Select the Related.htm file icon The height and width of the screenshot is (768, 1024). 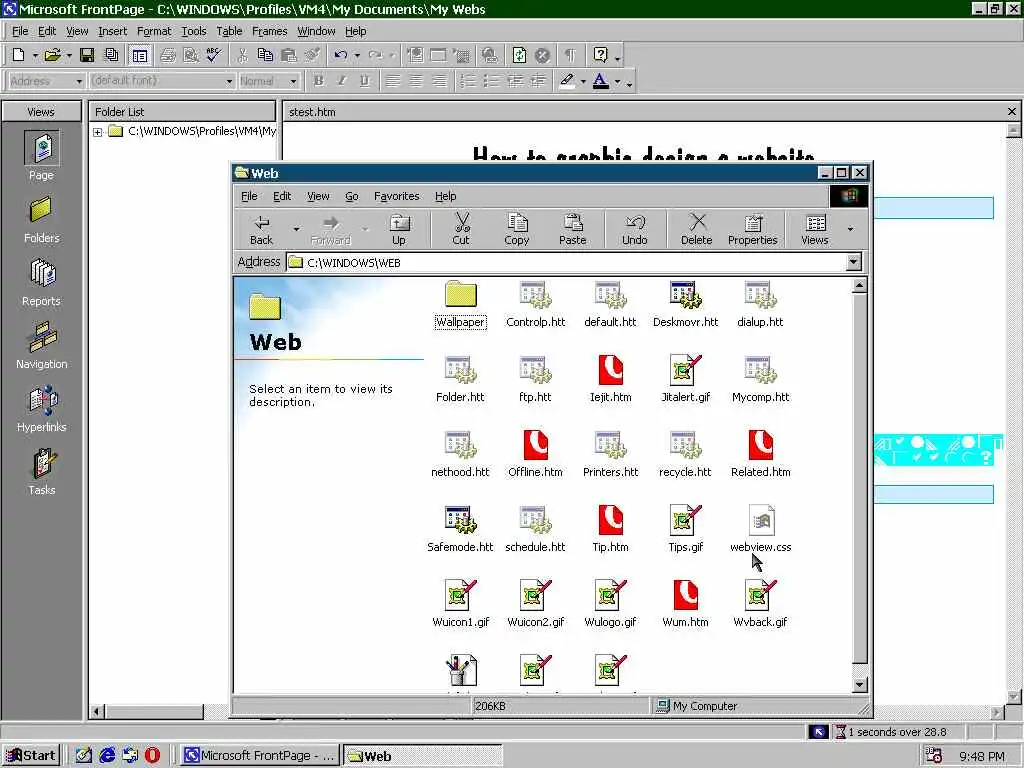pyautogui.click(x=761, y=454)
